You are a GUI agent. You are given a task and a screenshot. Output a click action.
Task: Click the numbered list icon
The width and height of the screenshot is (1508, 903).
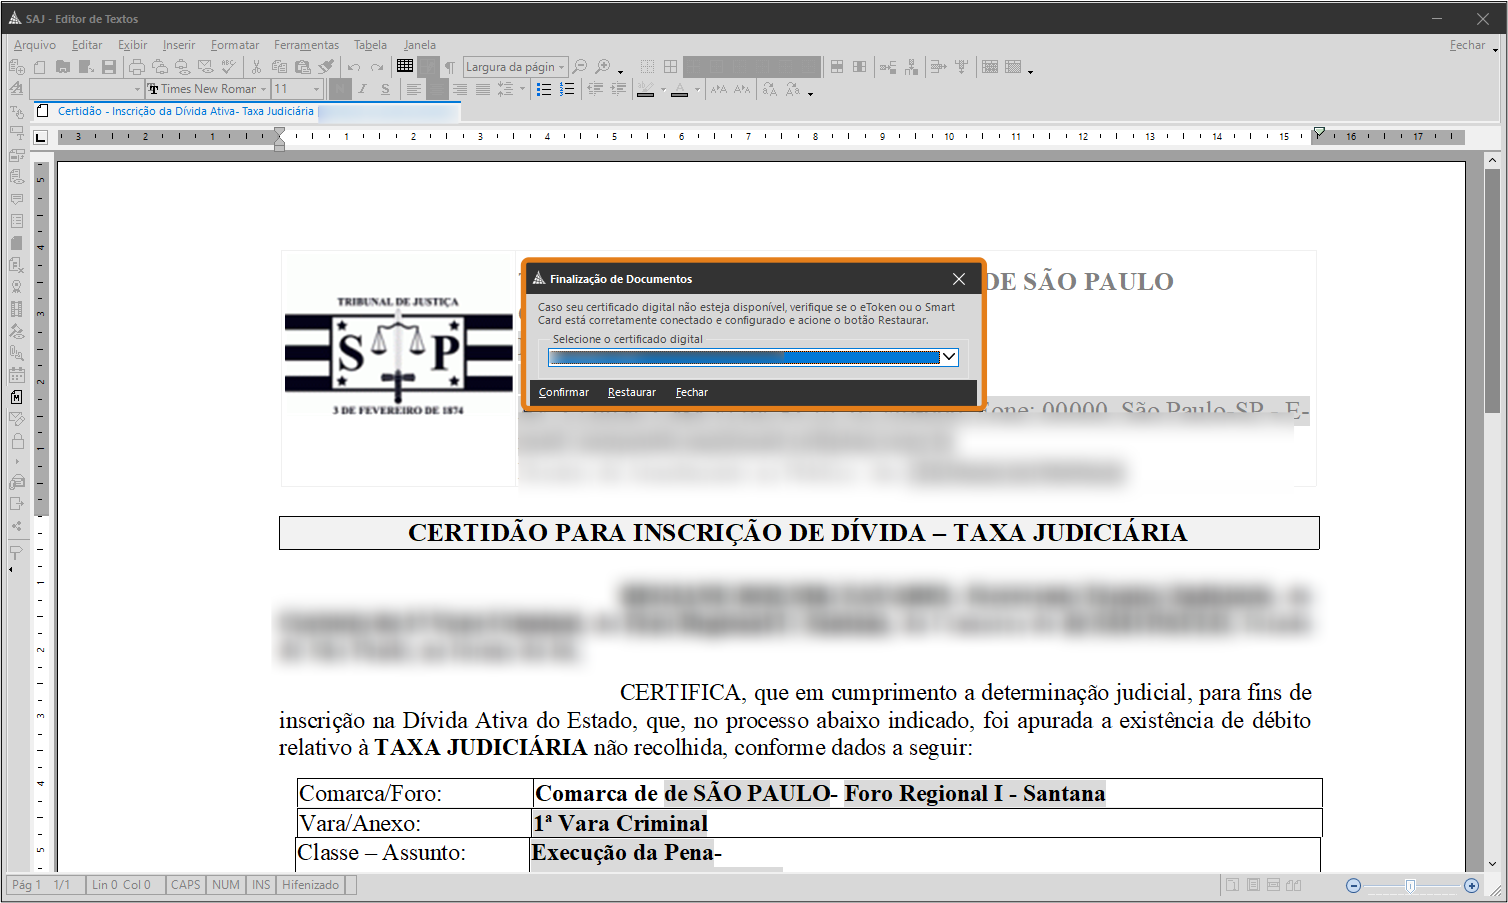[567, 89]
